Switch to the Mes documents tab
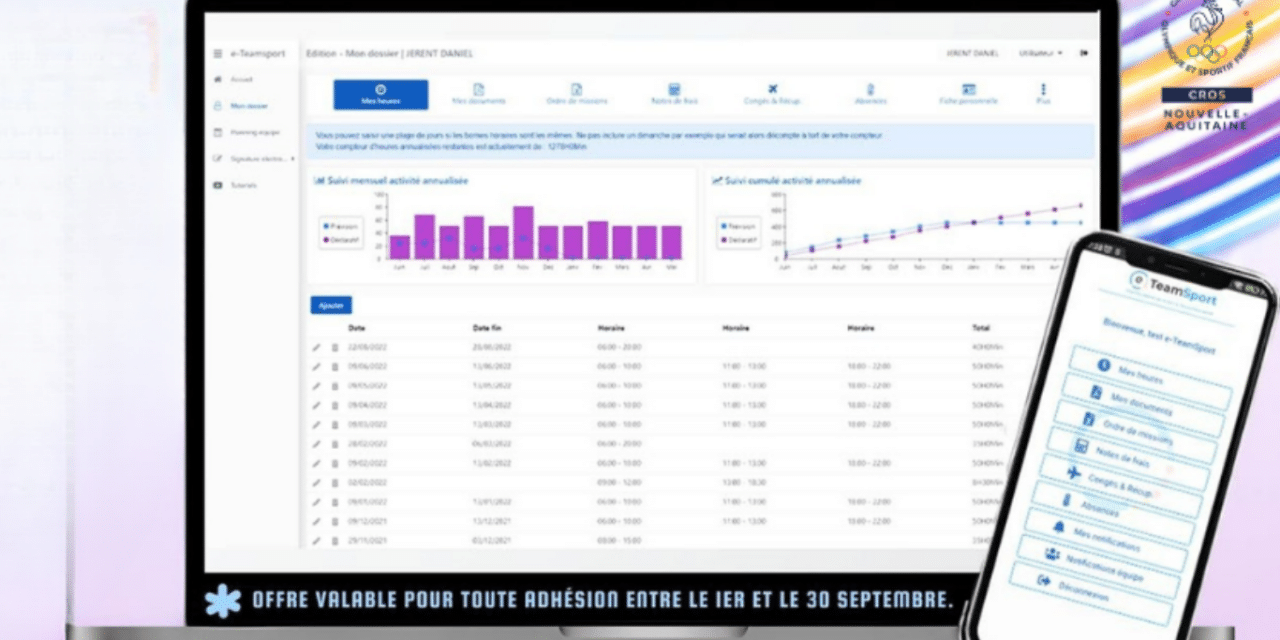Screen dimensions: 1280x640 478,95
